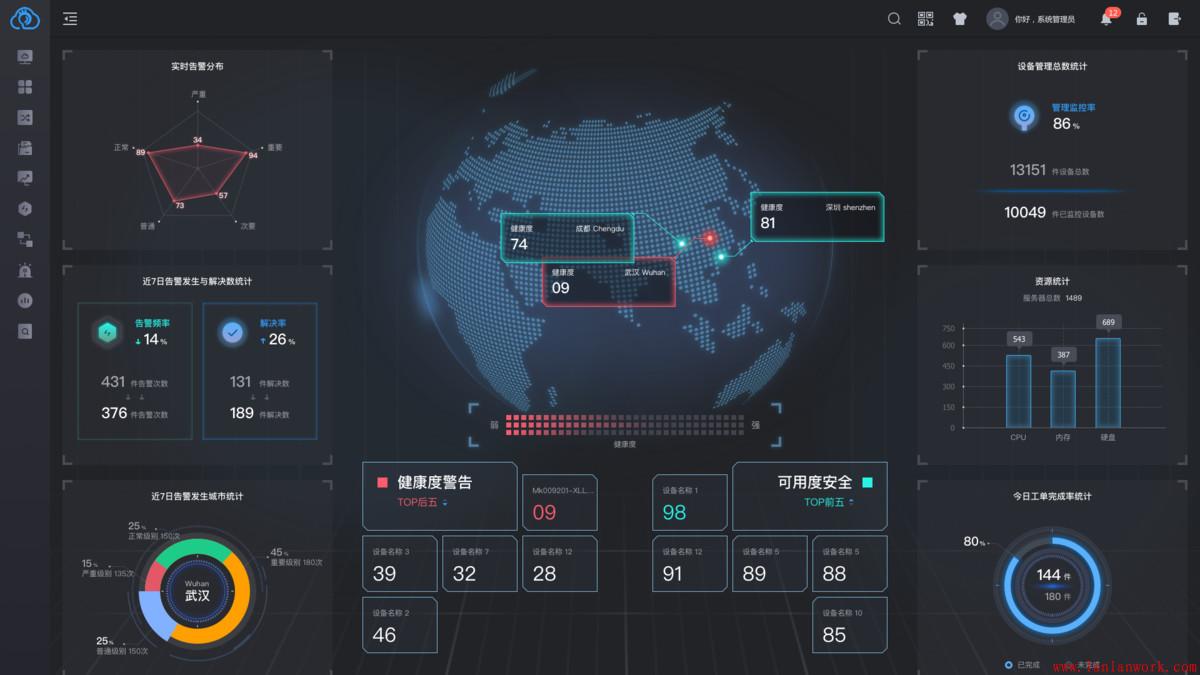1200x675 pixels.
Task: Select the shuffle arrows sidebar menu item
Action: [25, 117]
